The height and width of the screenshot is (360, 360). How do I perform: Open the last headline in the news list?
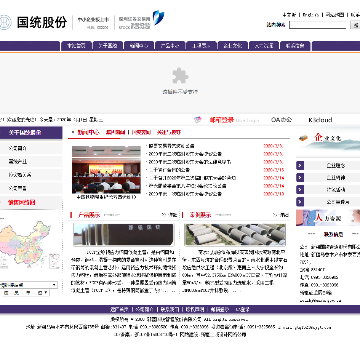coord(185,194)
